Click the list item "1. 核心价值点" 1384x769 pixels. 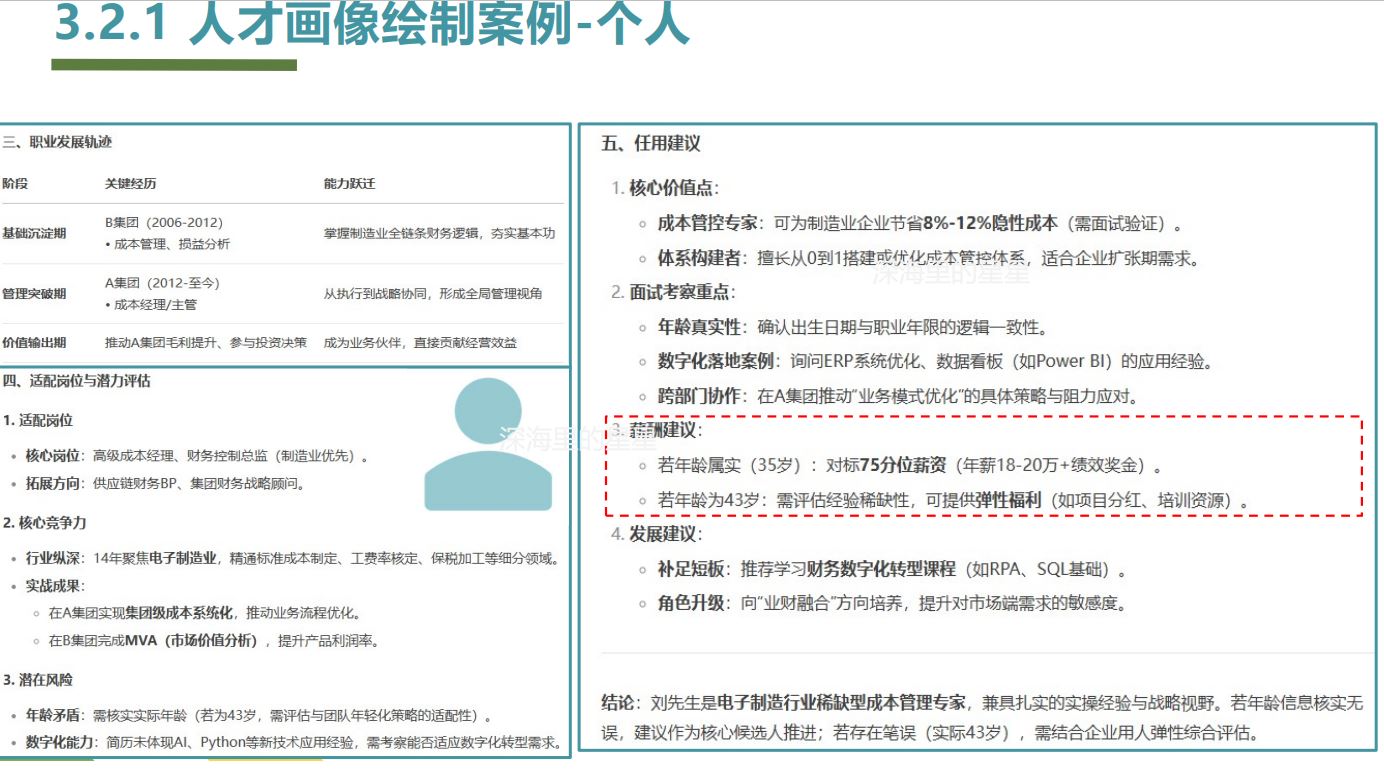[x=665, y=188]
